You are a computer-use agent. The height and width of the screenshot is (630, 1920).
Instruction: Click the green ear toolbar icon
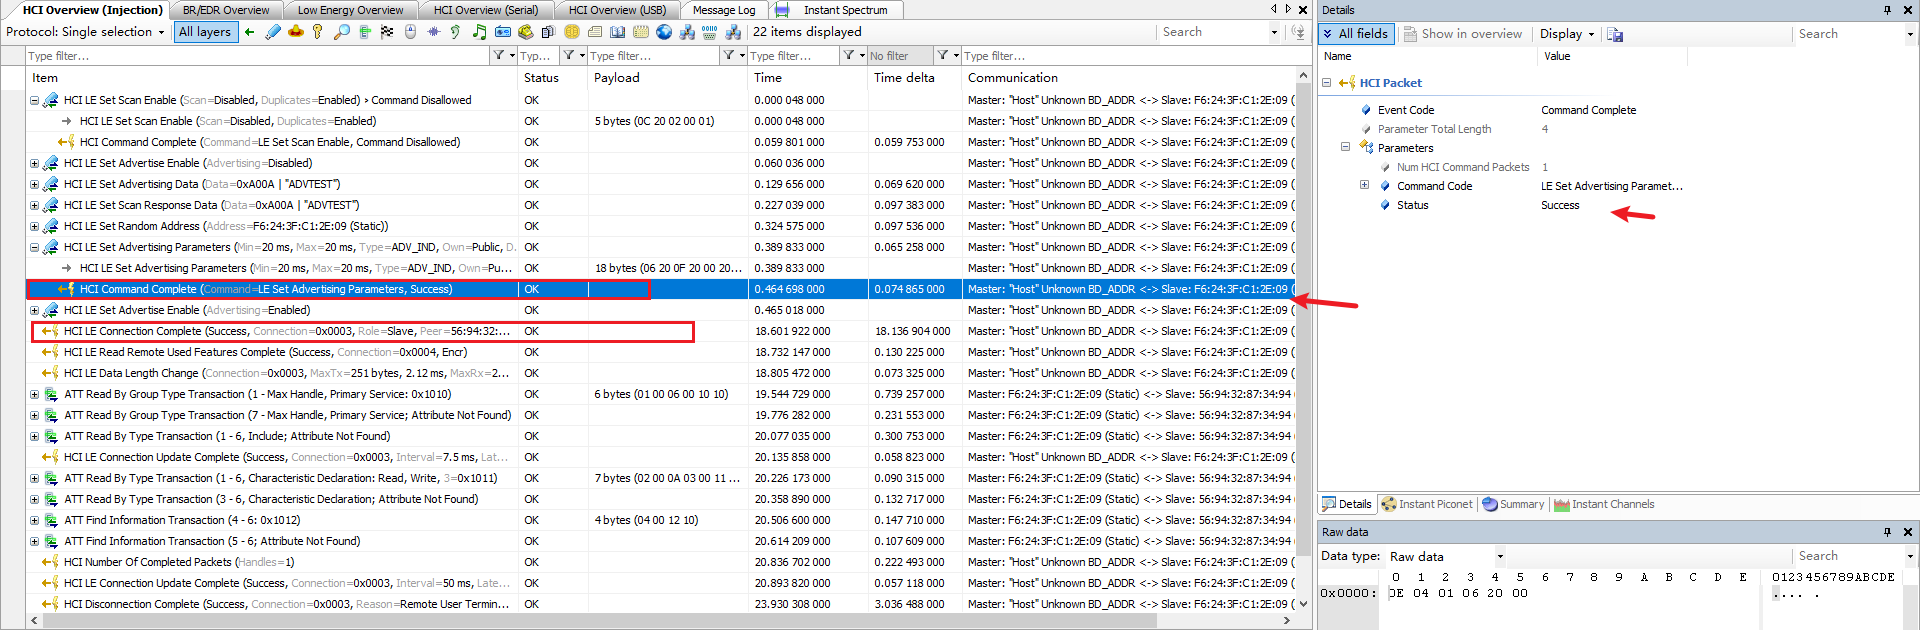(x=455, y=32)
